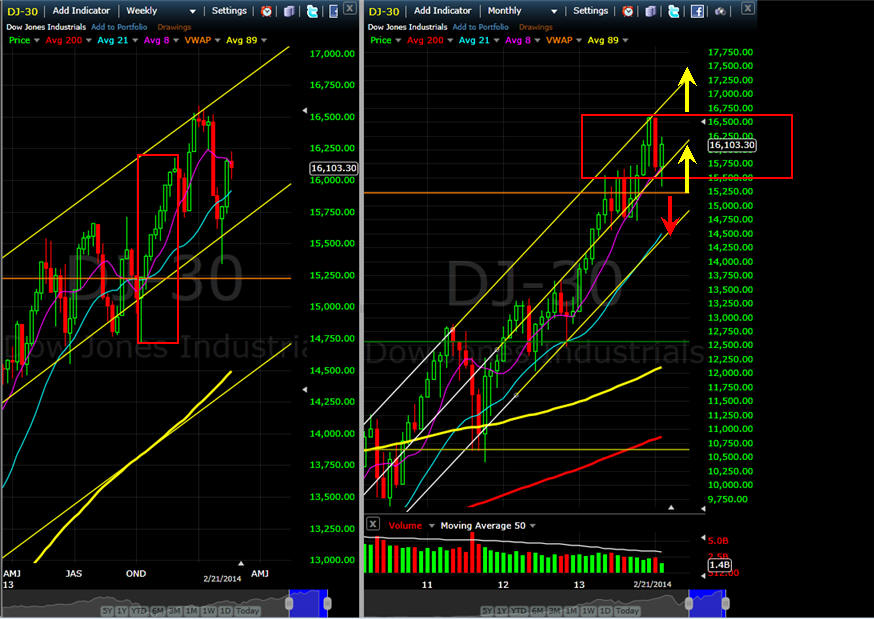This screenshot has height=619, width=874.
Task: Expand Avg 21 options in Monthly chart
Action: tap(498, 40)
